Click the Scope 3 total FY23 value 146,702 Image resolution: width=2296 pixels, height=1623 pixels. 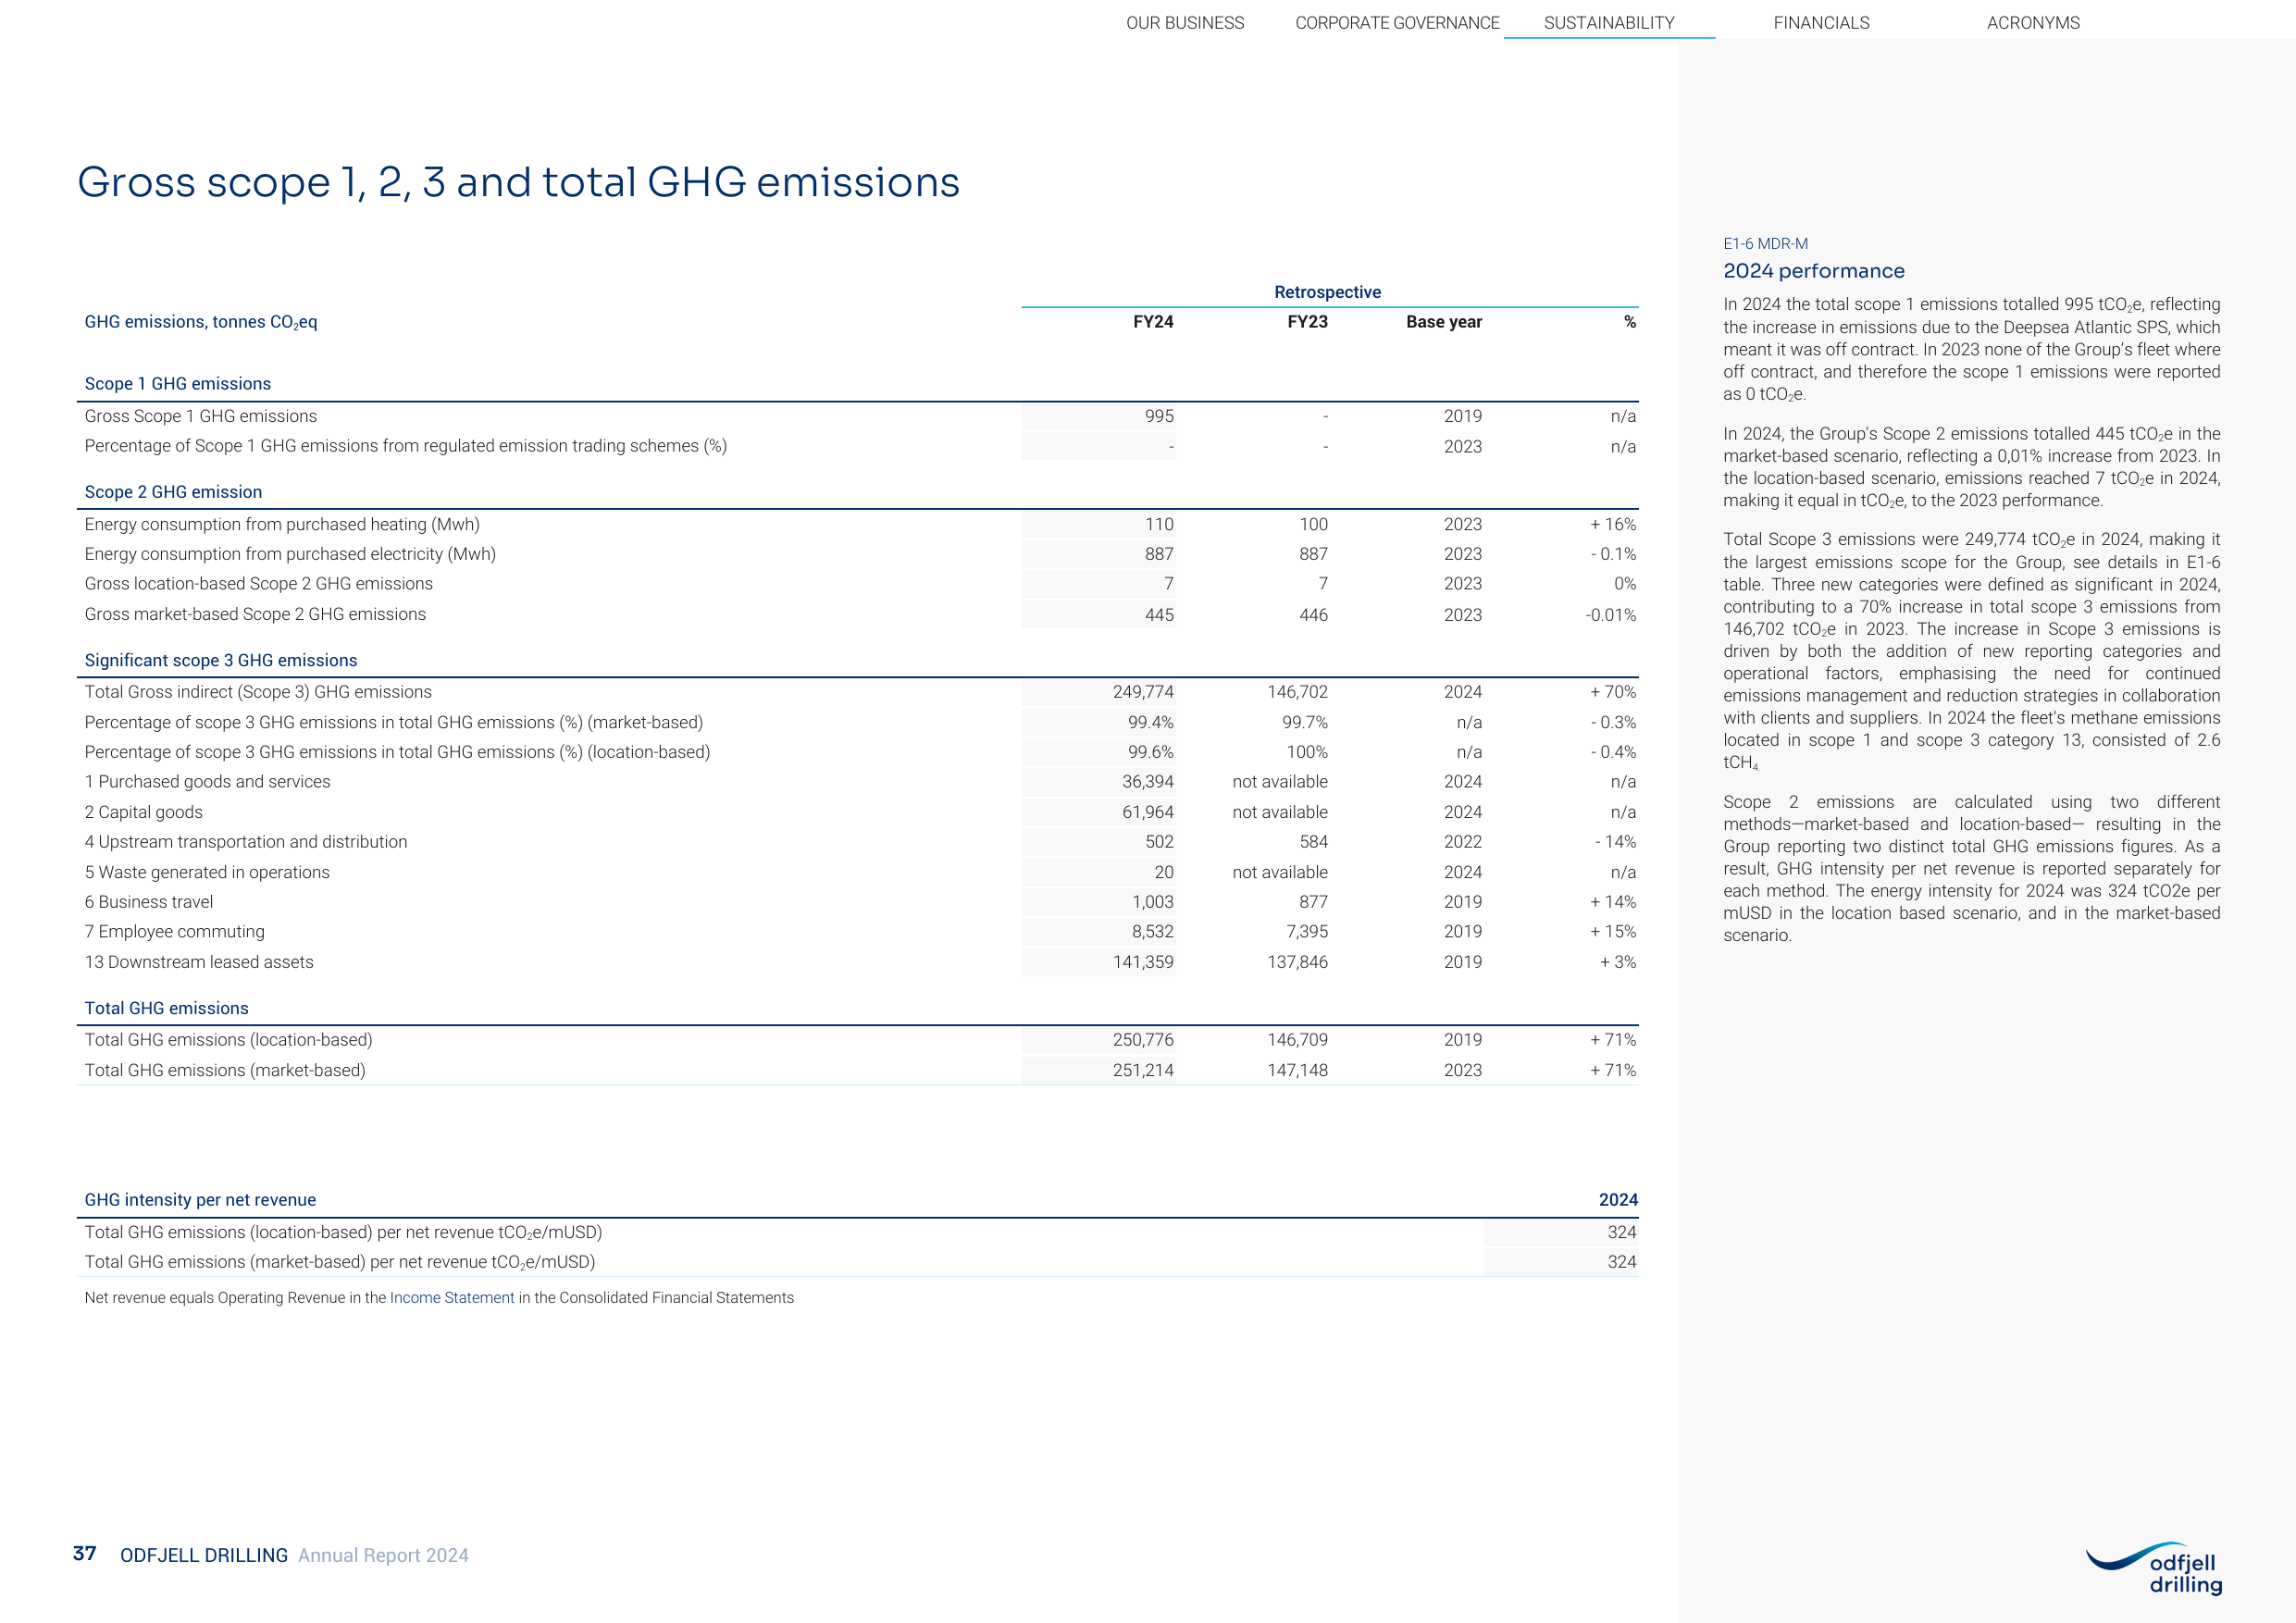point(1297,692)
